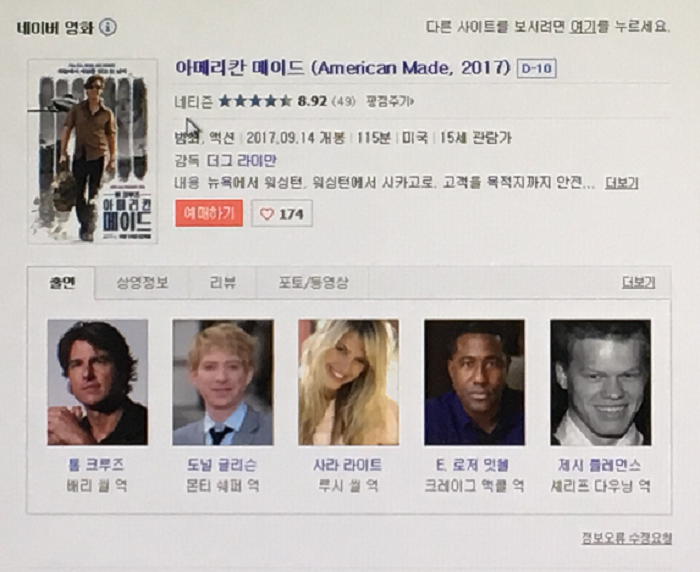Click the 평점주기 rating link
Screen dimensions: 700x572
point(390,102)
